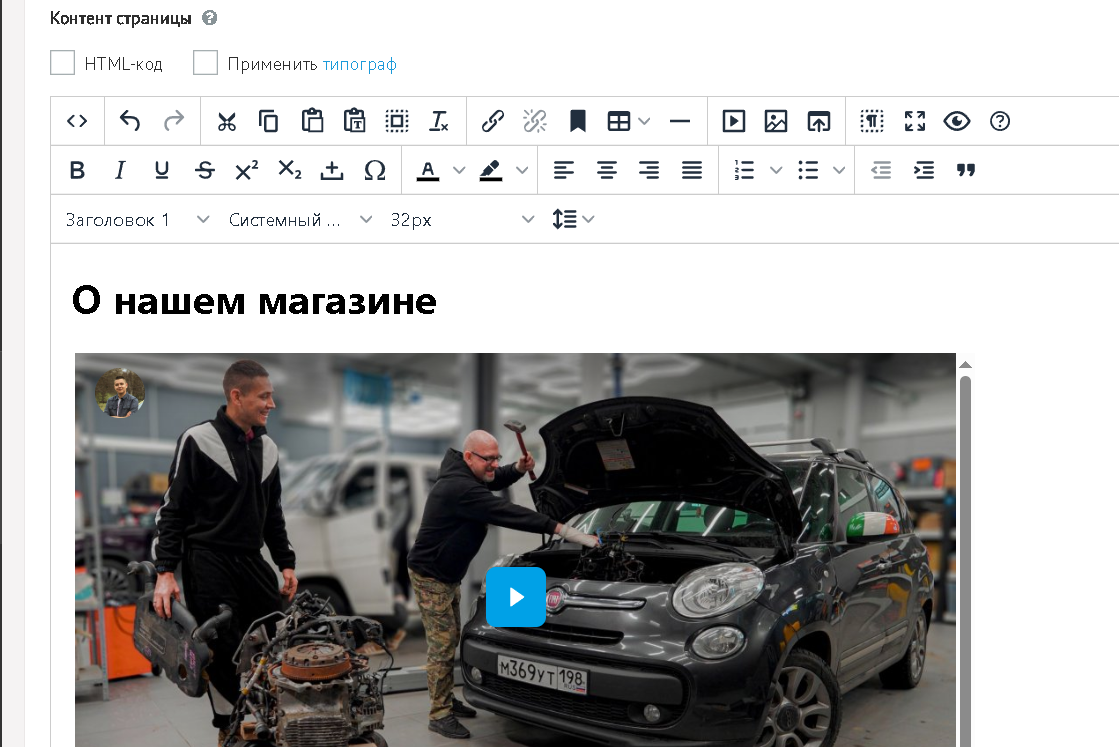1119x747 pixels.
Task: Expand the table insert menu
Action: pos(644,121)
